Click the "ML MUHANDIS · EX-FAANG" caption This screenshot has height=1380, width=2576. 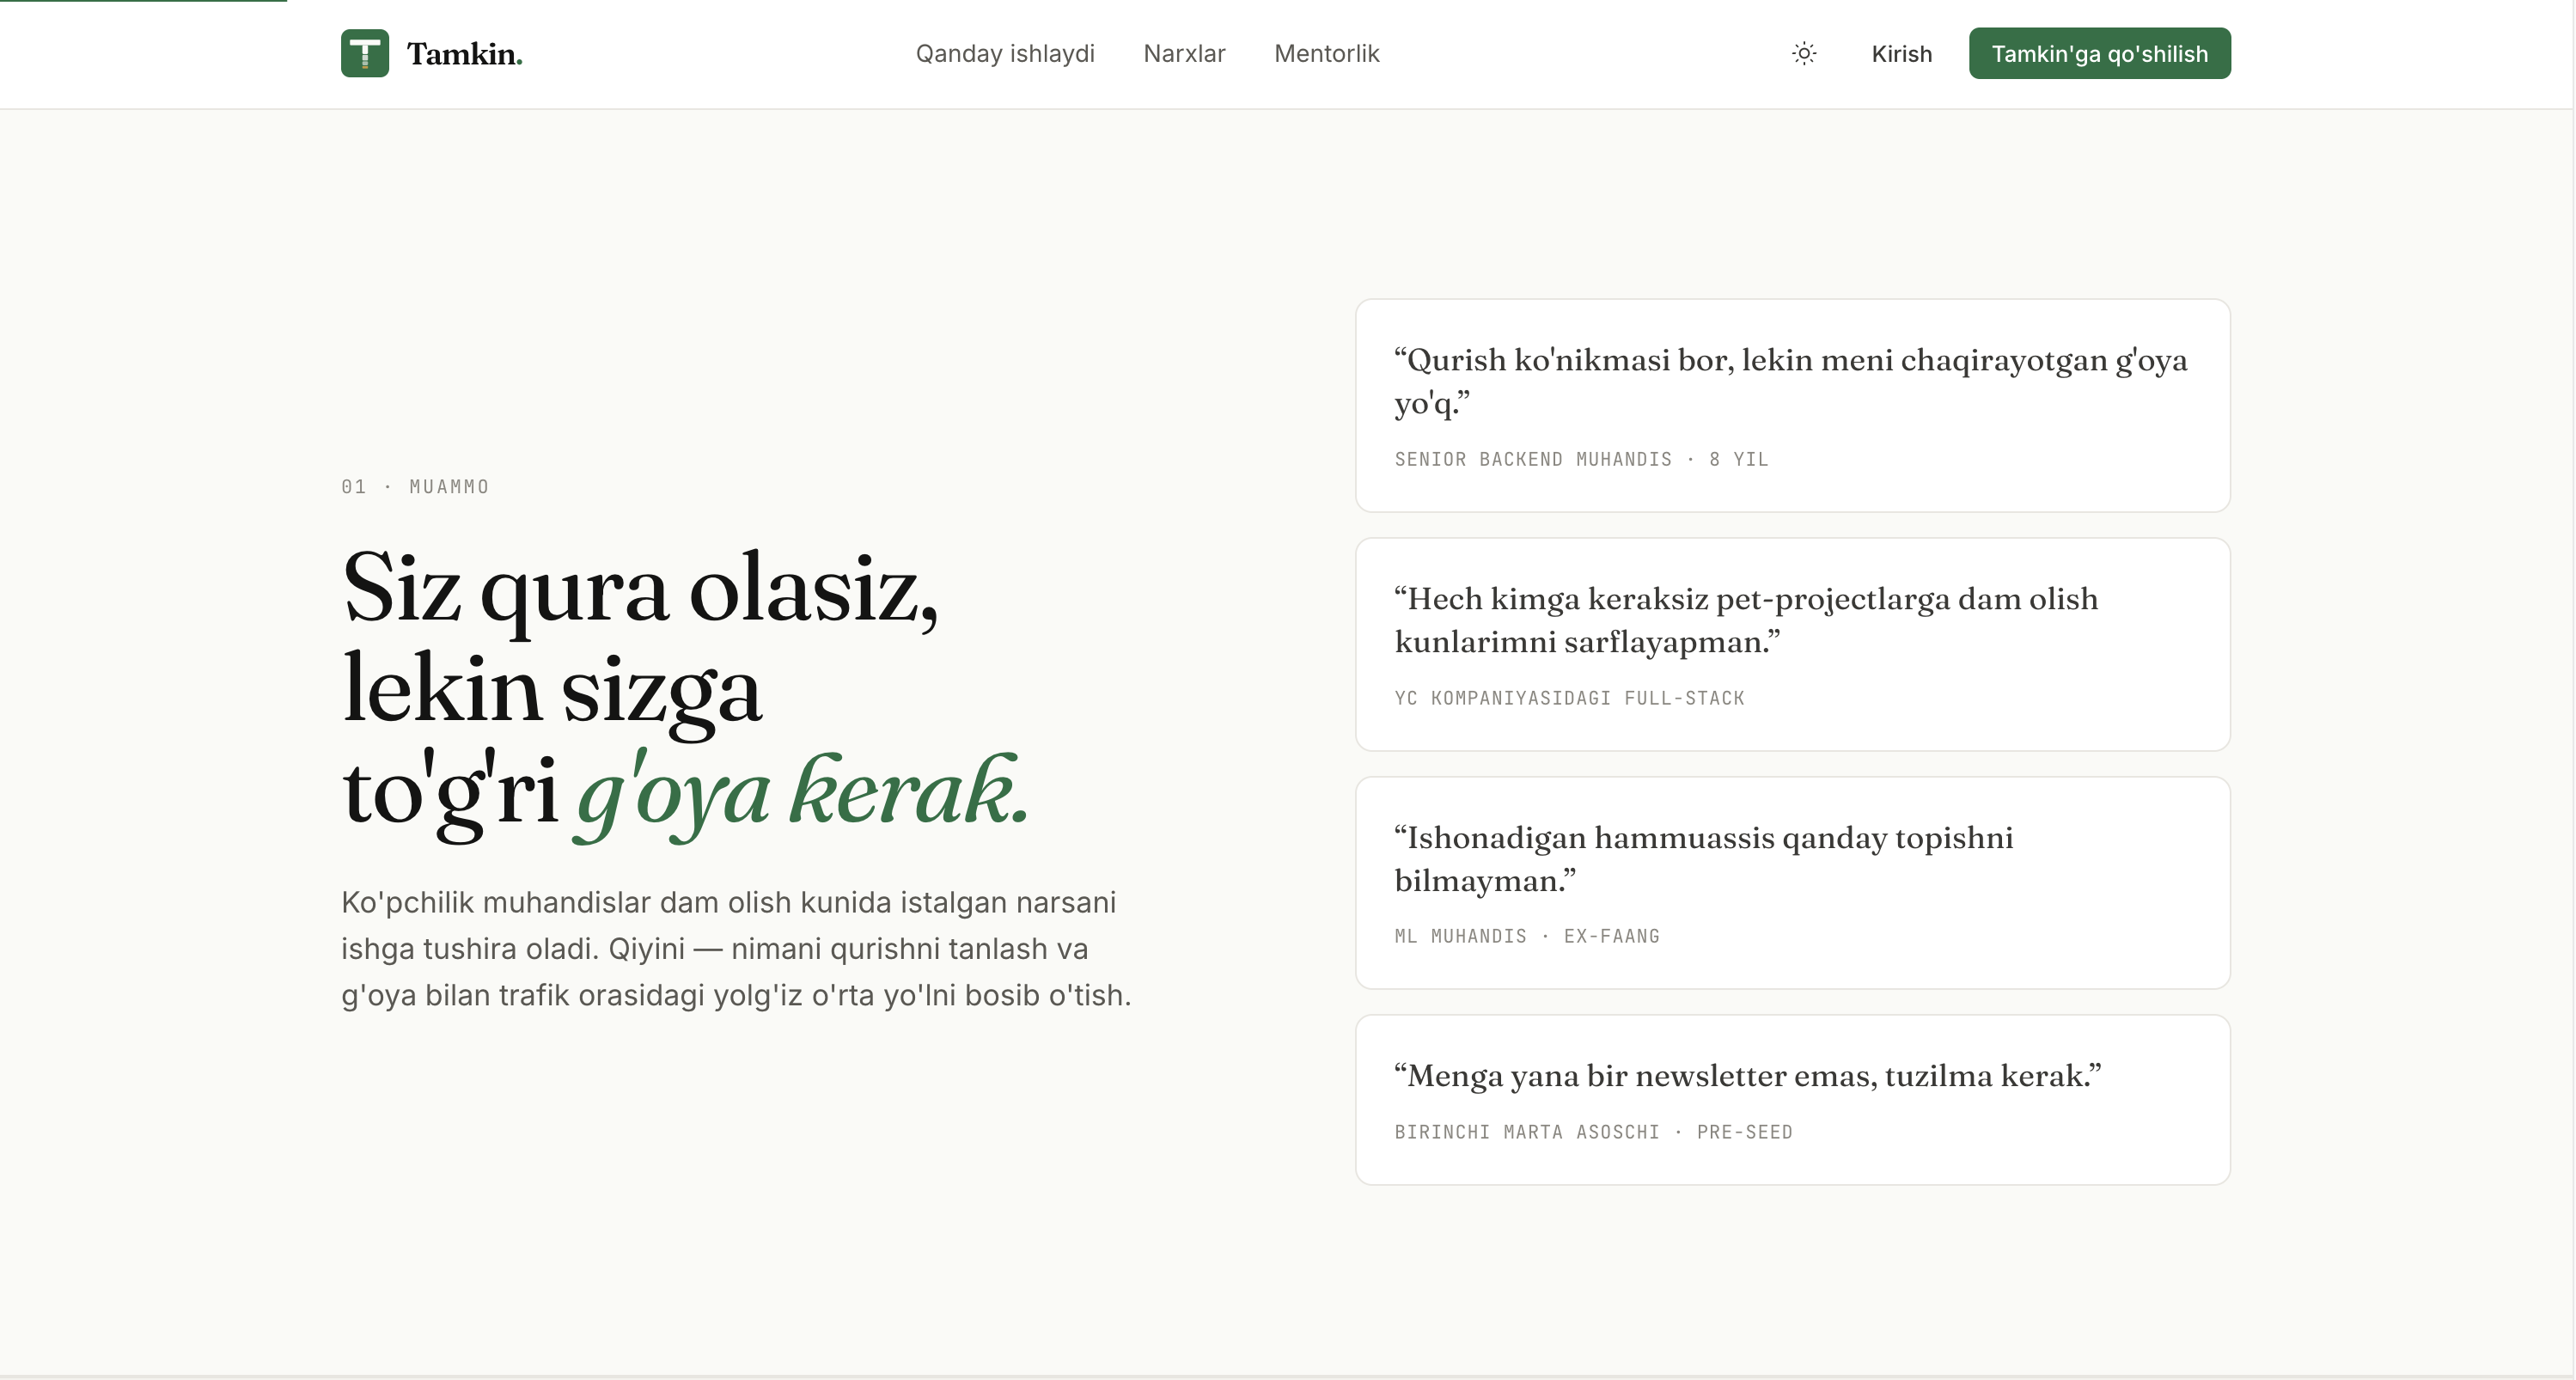(x=1527, y=936)
